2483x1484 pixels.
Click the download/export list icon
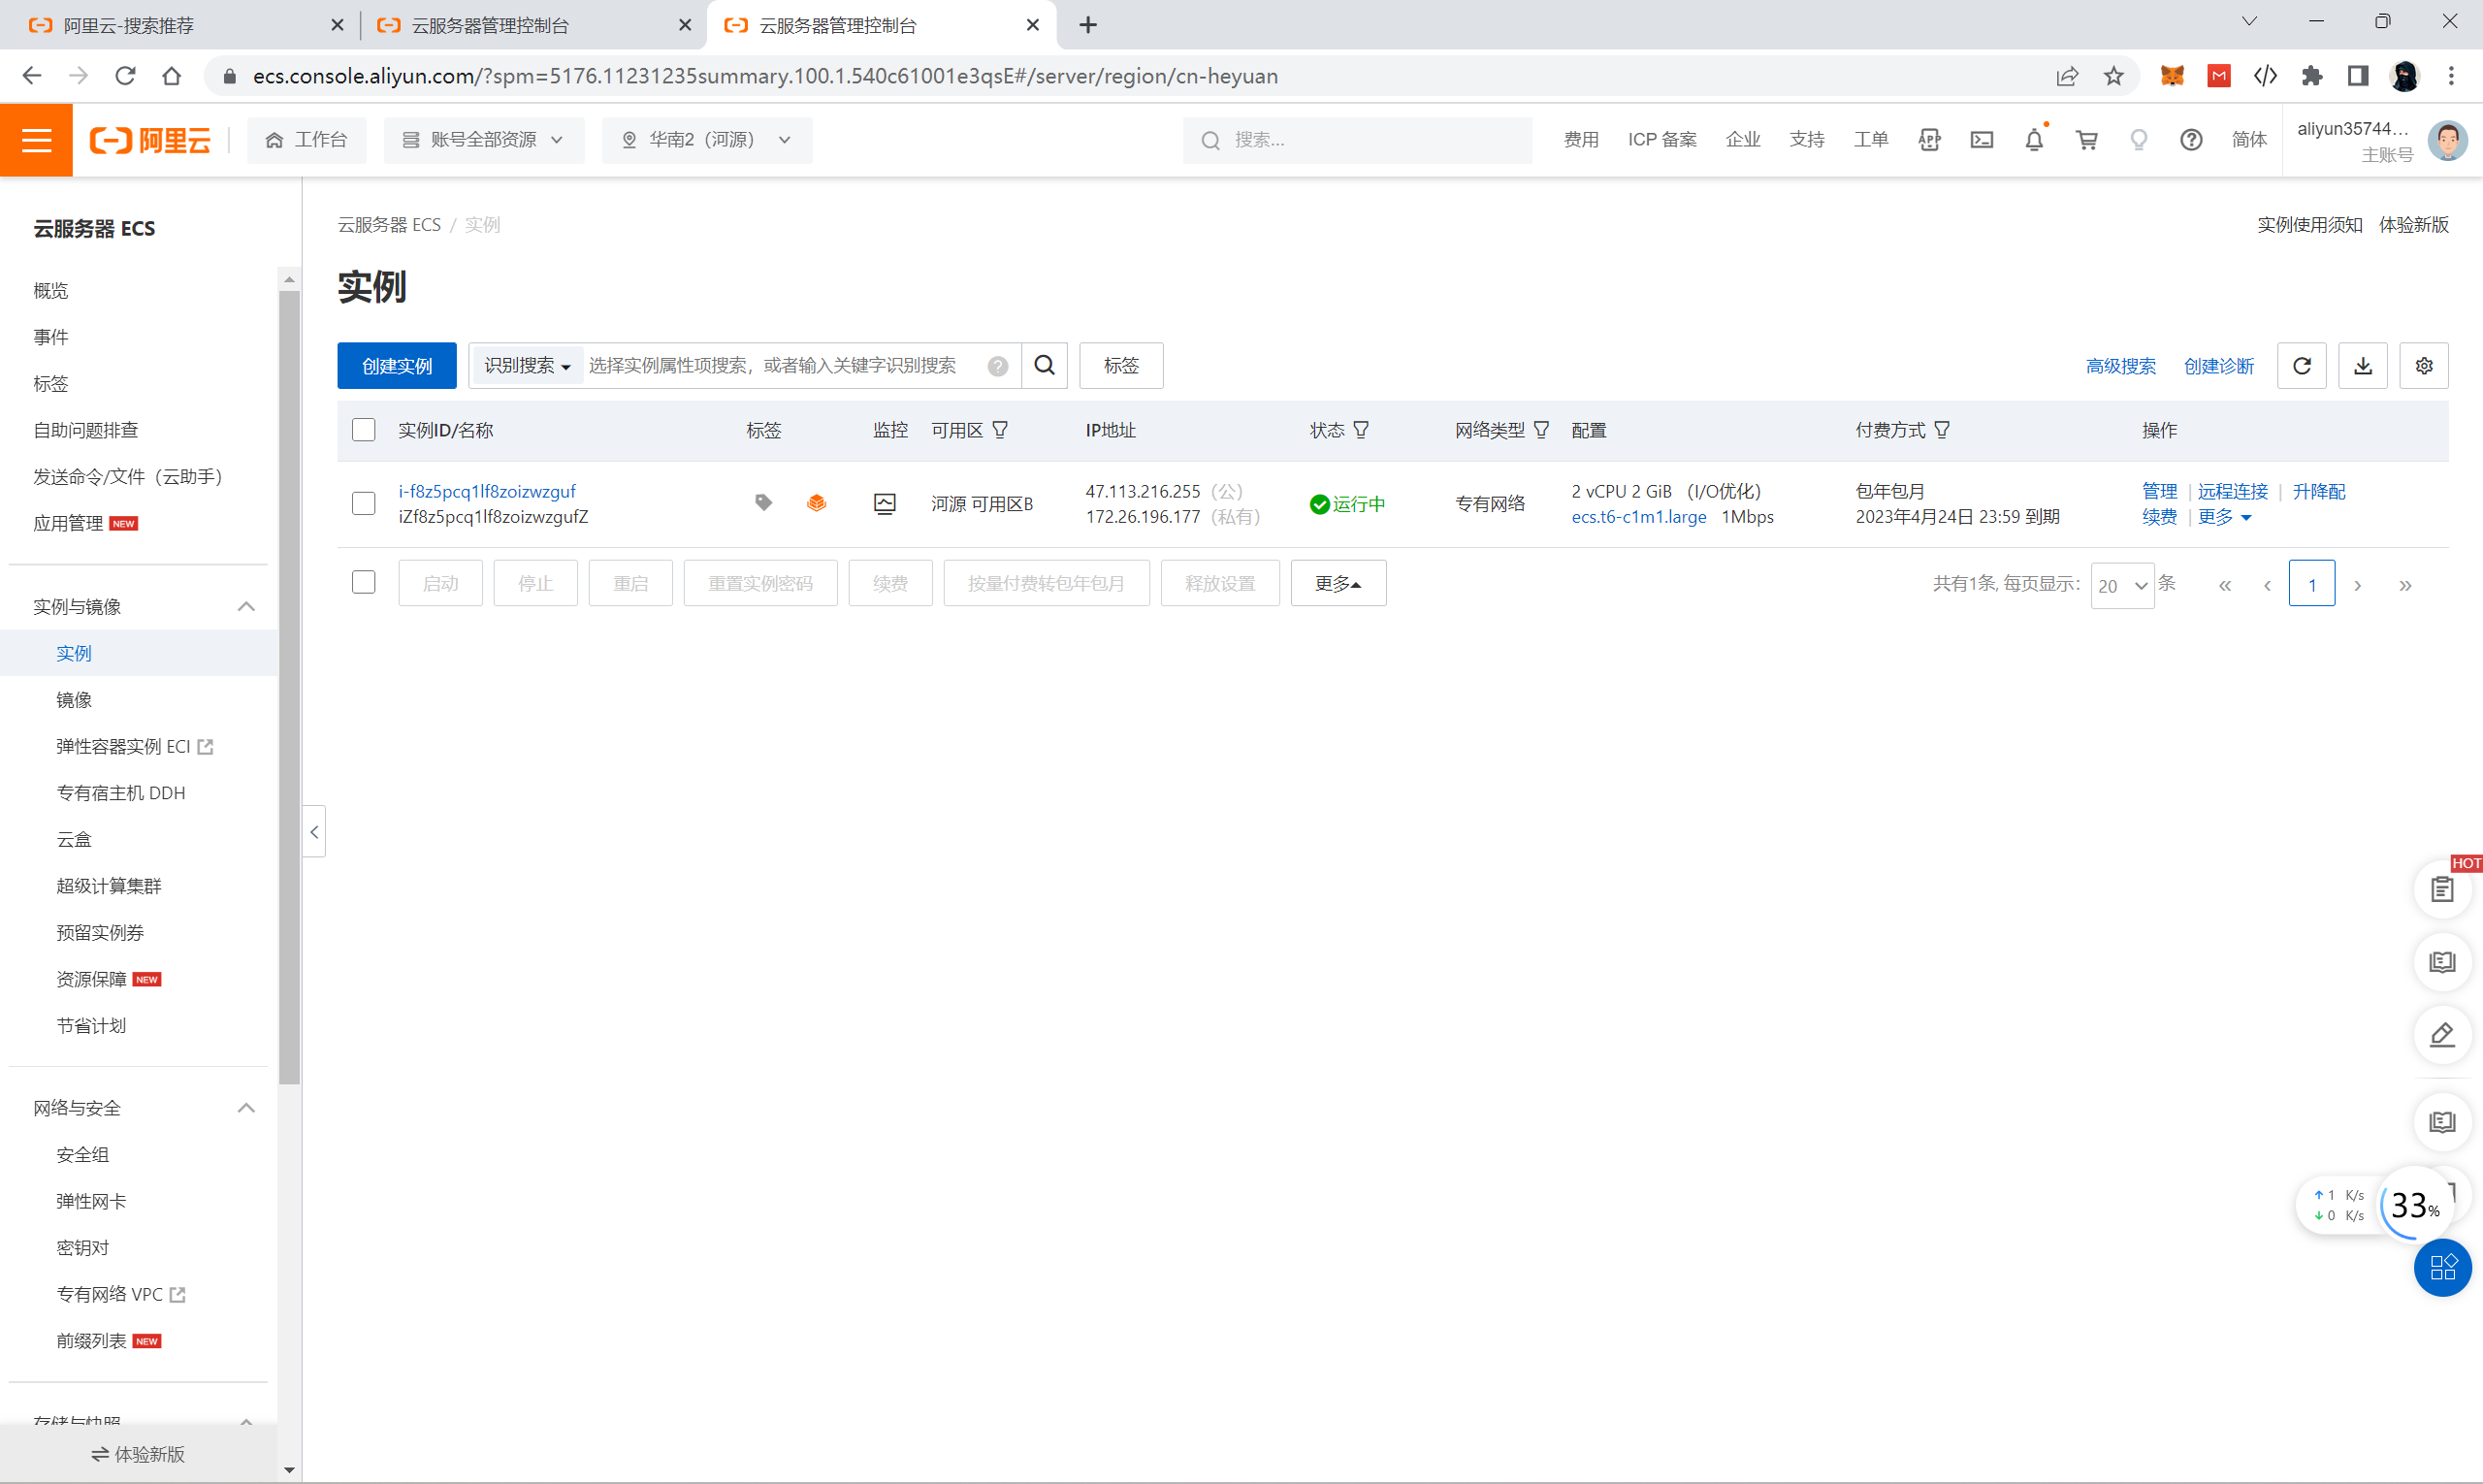click(x=2362, y=365)
